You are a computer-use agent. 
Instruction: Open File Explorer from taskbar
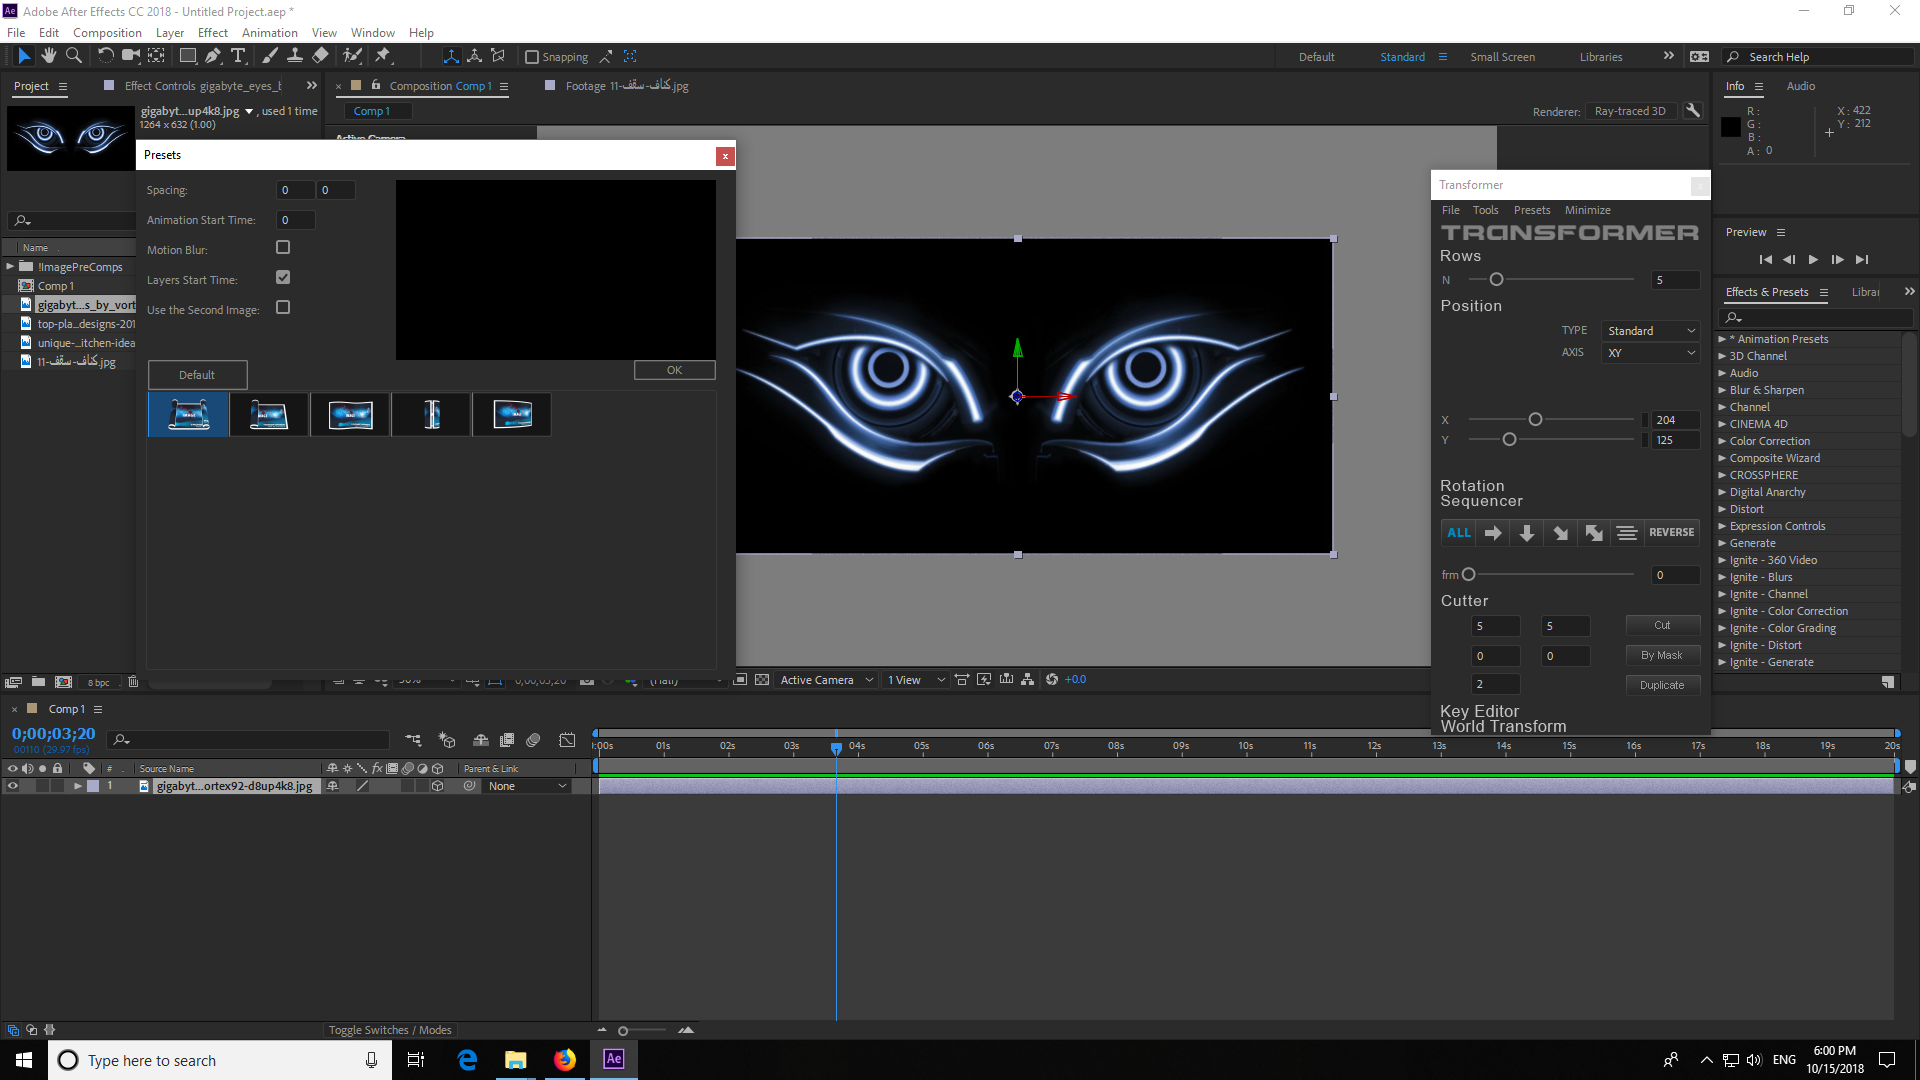coord(516,1060)
